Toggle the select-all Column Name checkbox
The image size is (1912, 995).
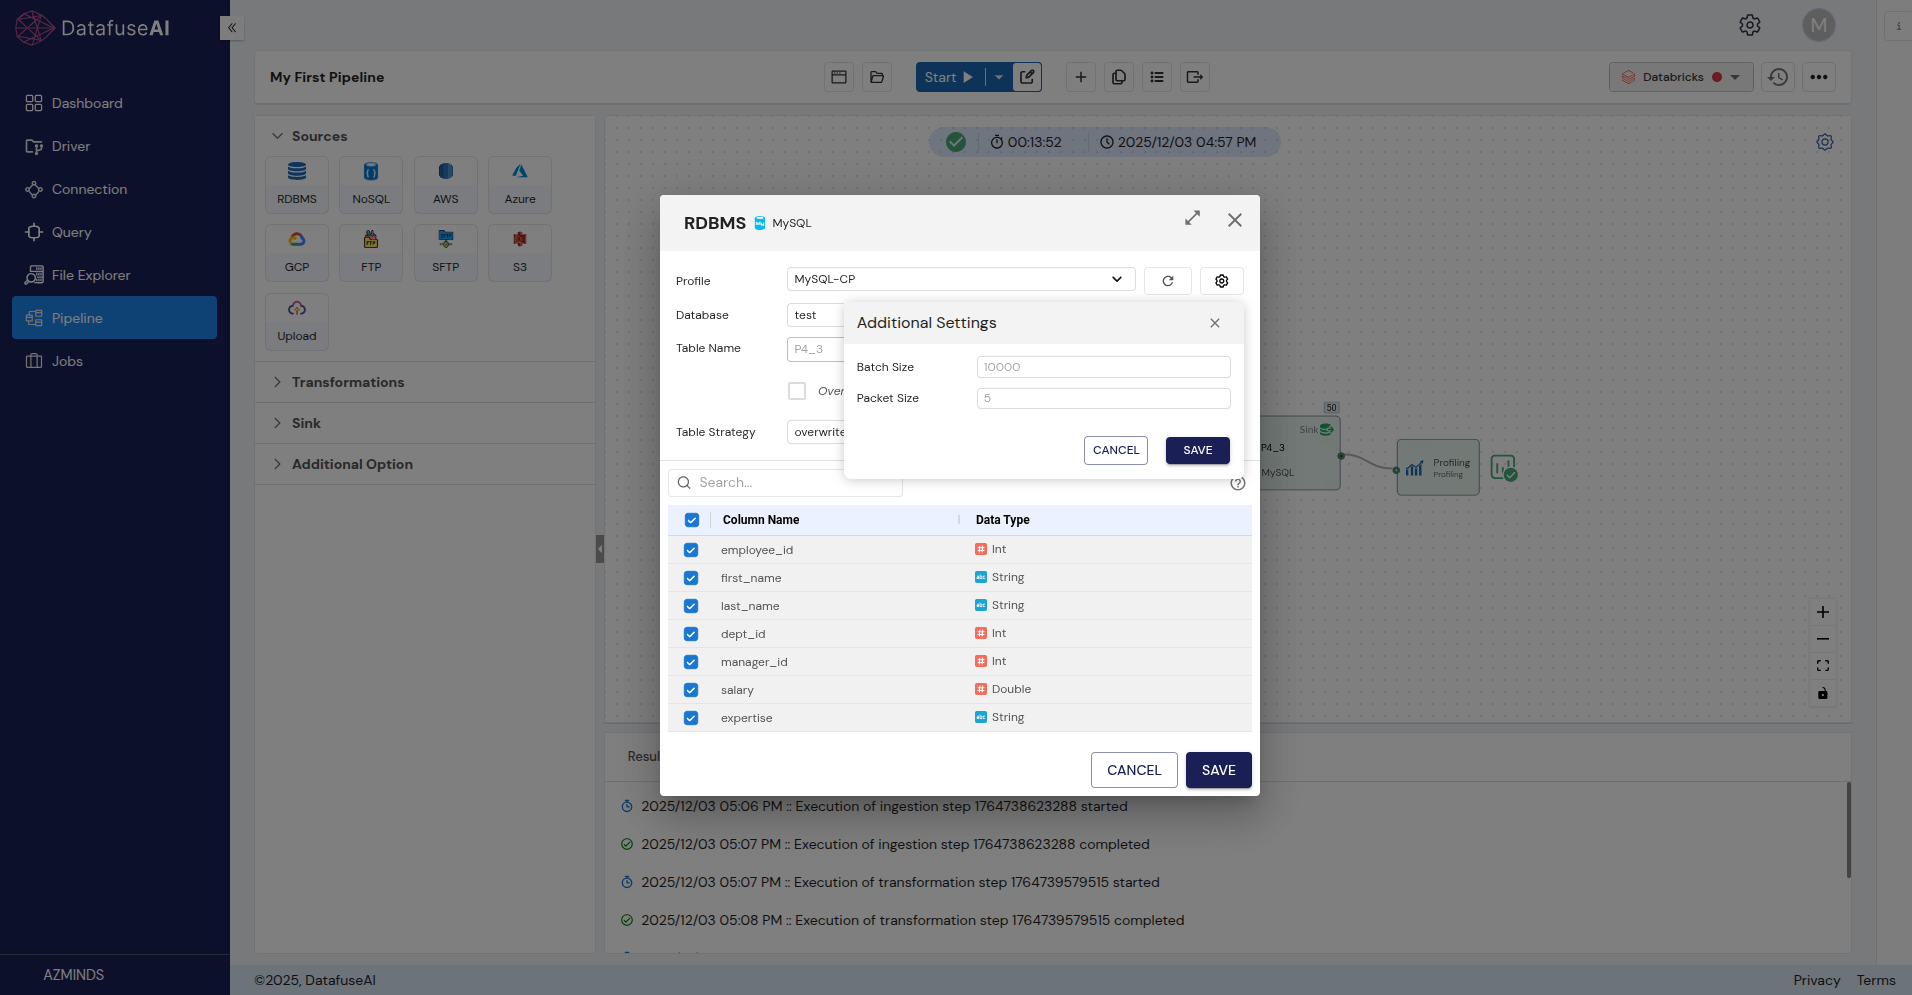pos(691,520)
